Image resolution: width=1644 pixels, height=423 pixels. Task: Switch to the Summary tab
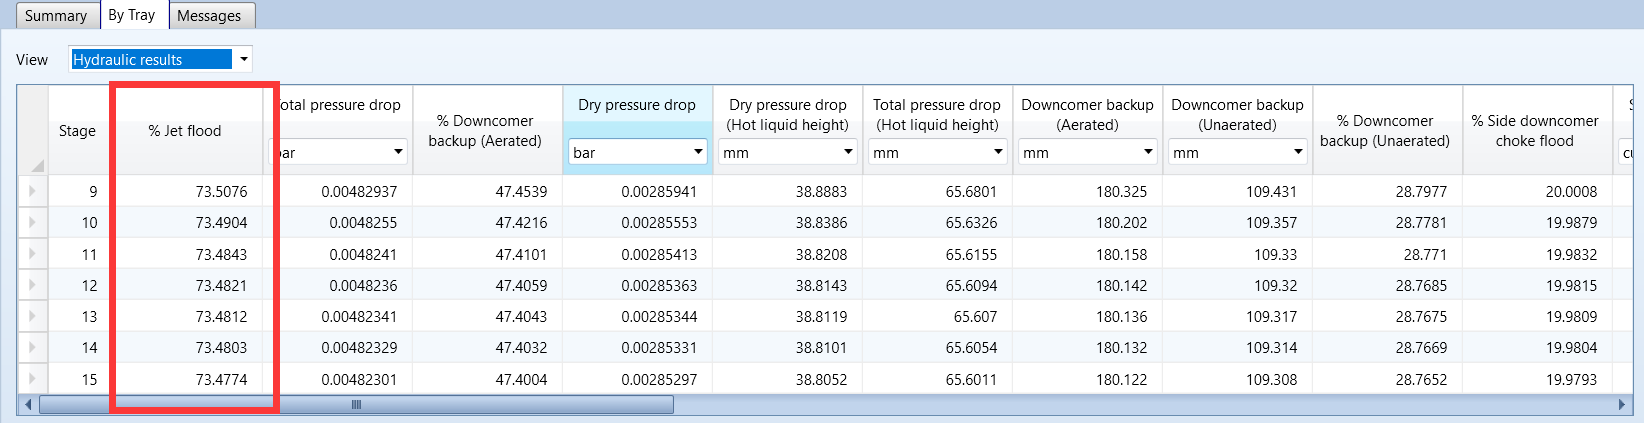click(56, 16)
